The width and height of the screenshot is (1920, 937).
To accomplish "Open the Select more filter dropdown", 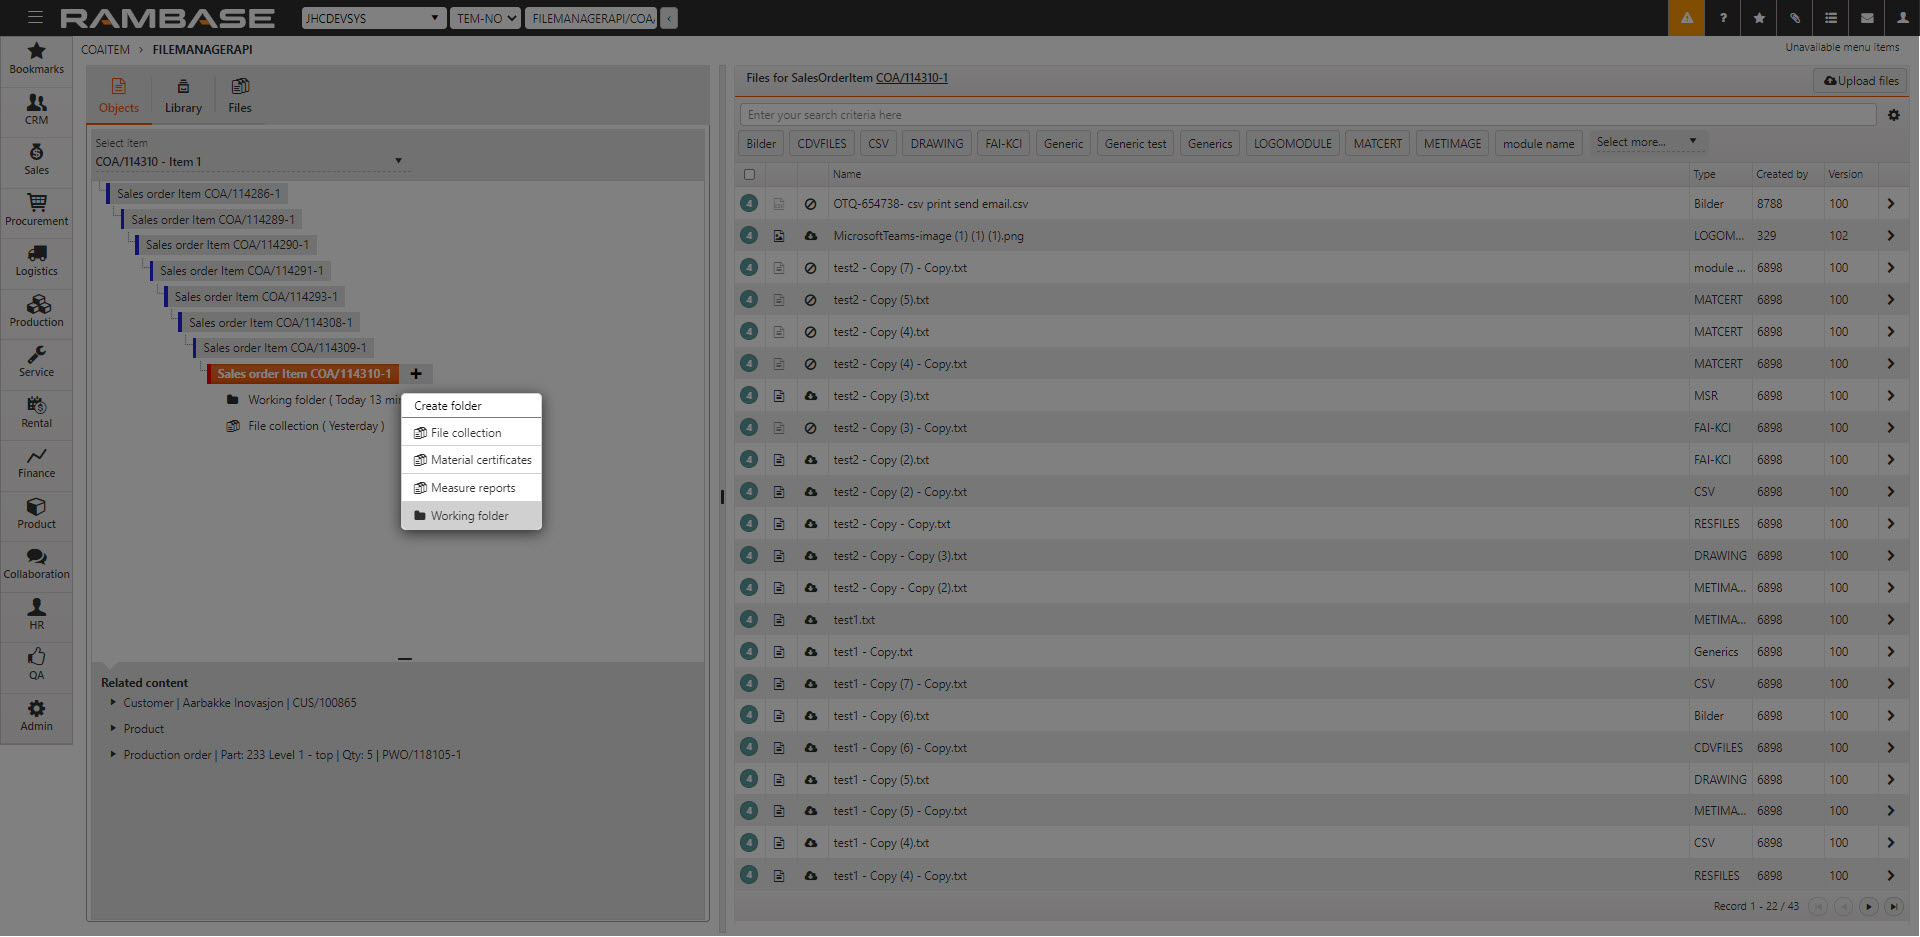I will [1646, 142].
